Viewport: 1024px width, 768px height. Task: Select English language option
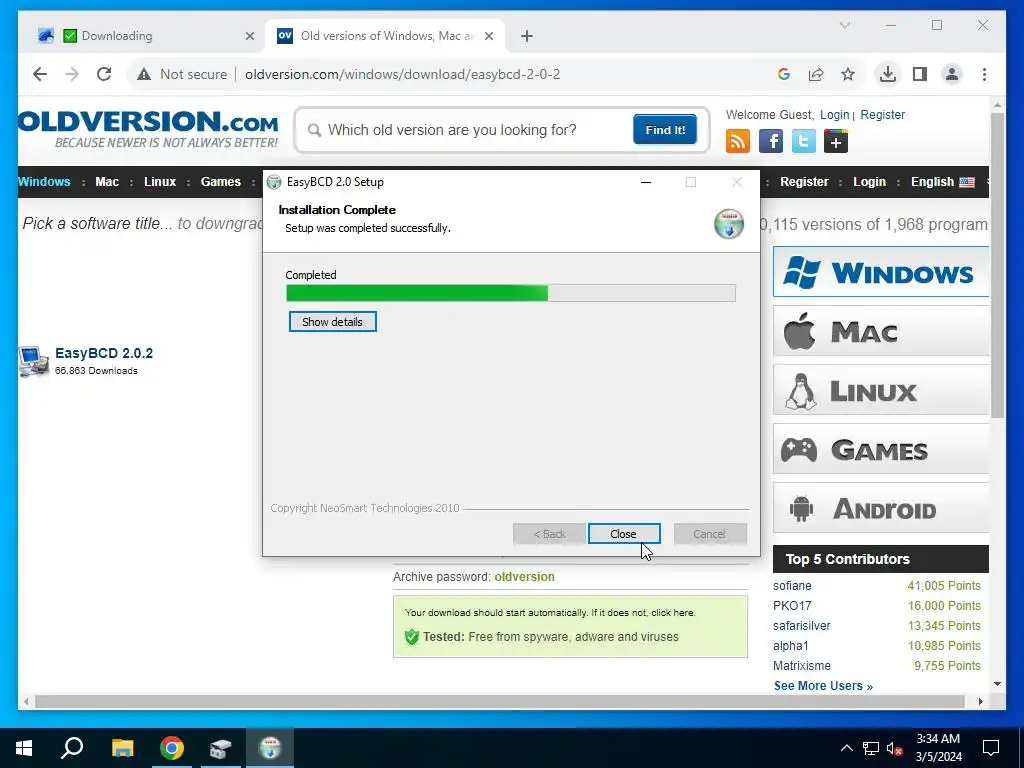click(942, 182)
